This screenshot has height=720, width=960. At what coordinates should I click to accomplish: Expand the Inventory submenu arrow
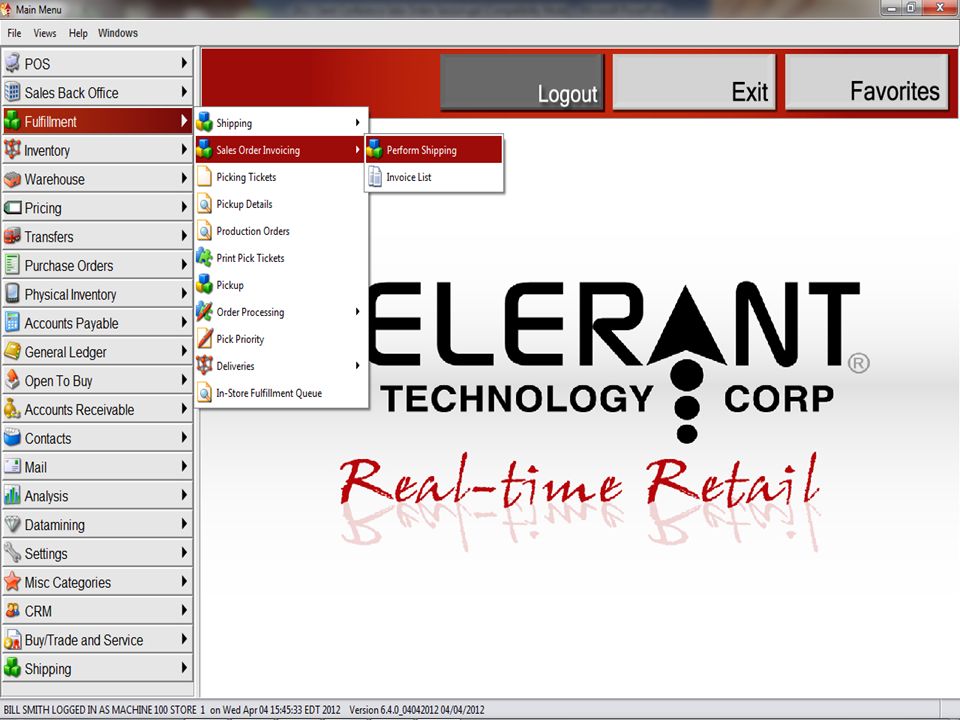point(184,149)
